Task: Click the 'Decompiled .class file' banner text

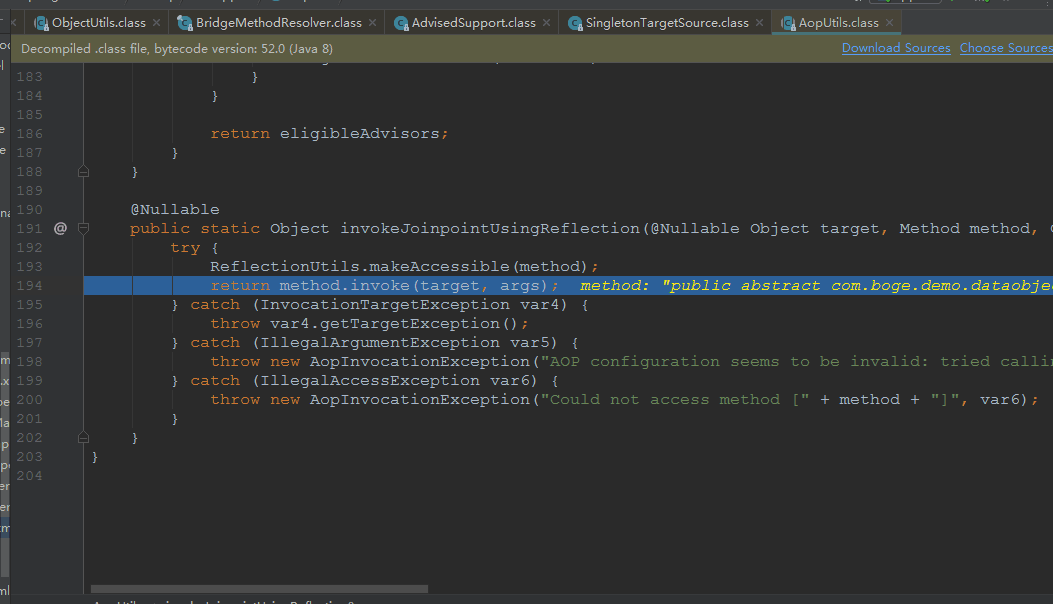Action: pyautogui.click(x=177, y=49)
